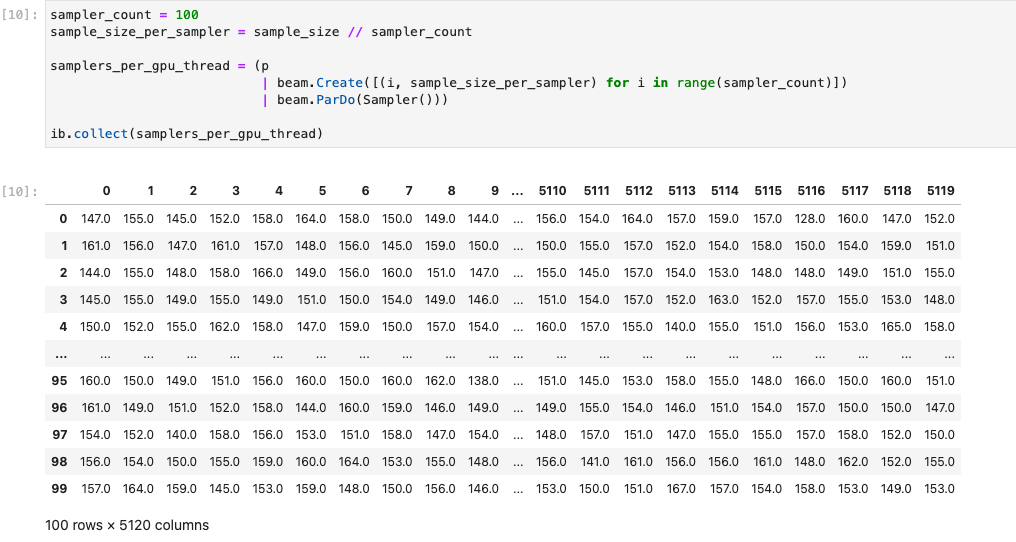Click the 141.0 cell in row 98
The image size is (1016, 542).
595,461
